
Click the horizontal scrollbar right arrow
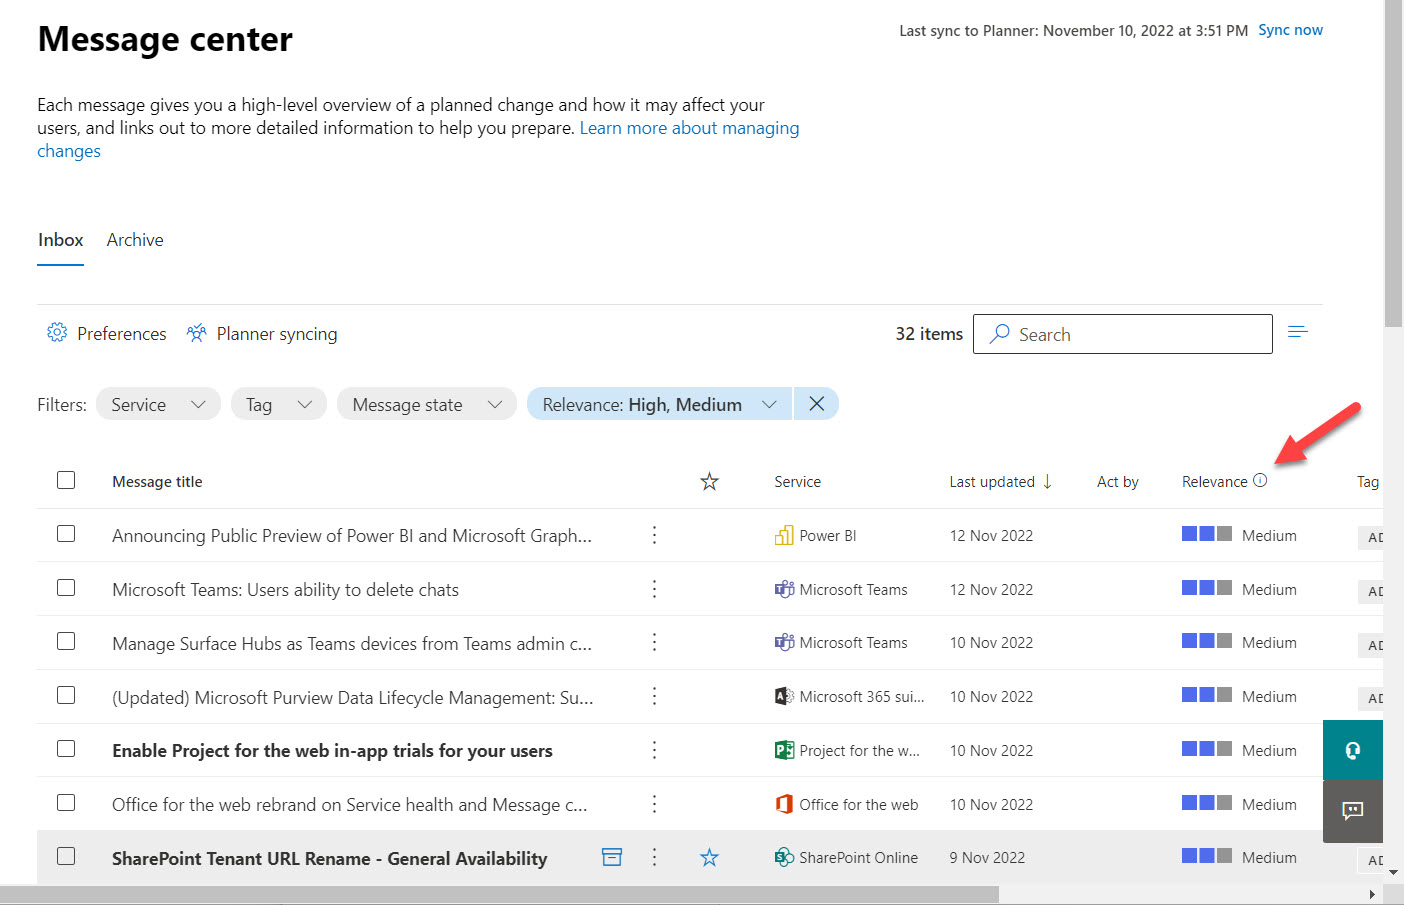(1372, 894)
